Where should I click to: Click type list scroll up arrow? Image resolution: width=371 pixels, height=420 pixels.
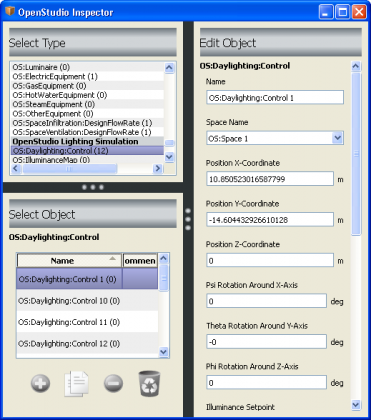(169, 68)
